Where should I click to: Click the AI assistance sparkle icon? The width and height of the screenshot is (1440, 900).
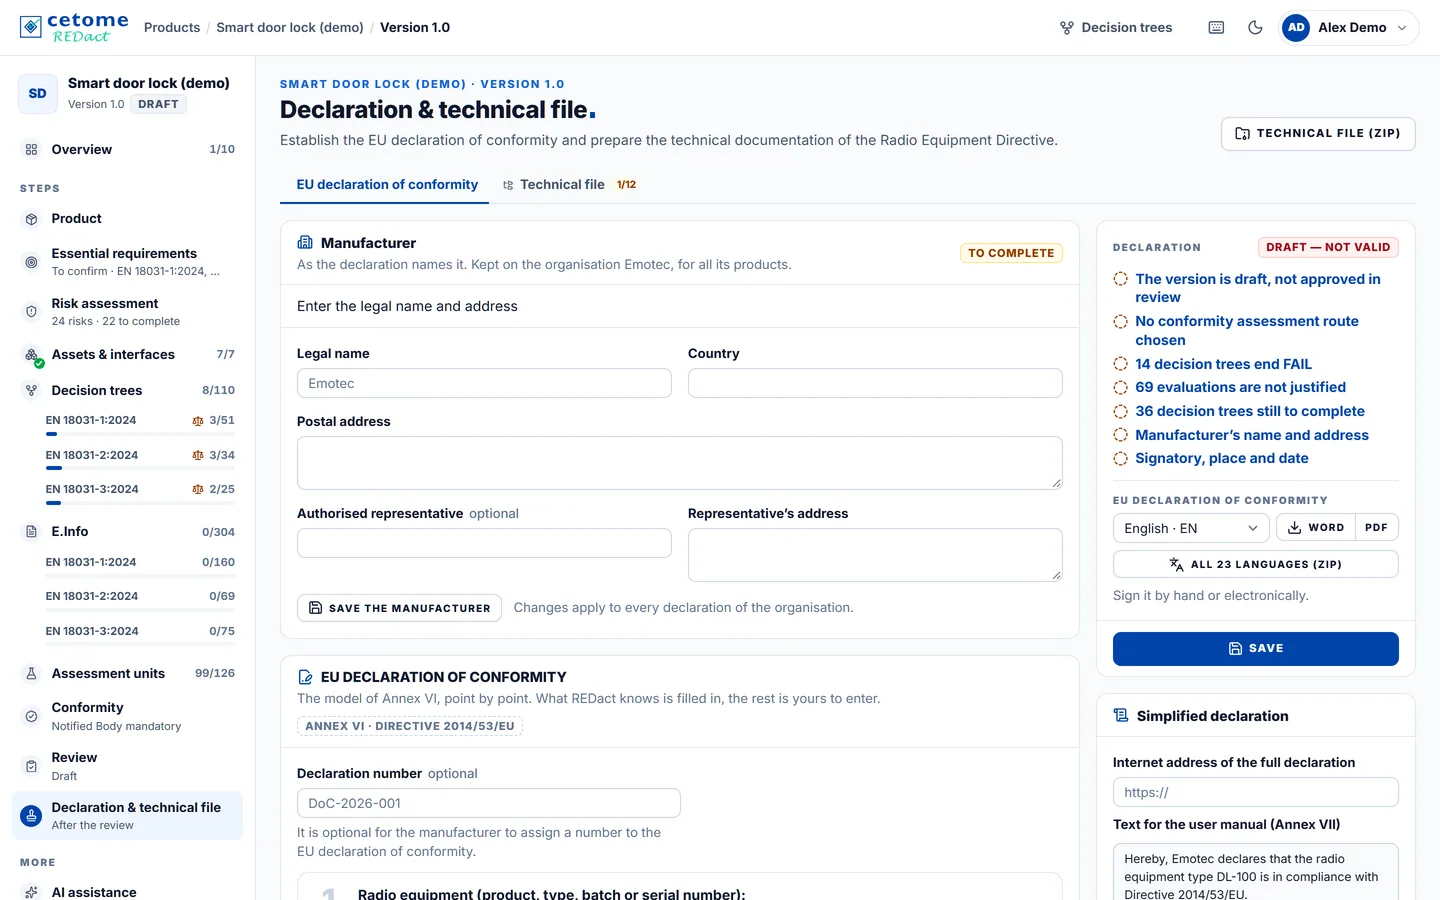pos(31,892)
